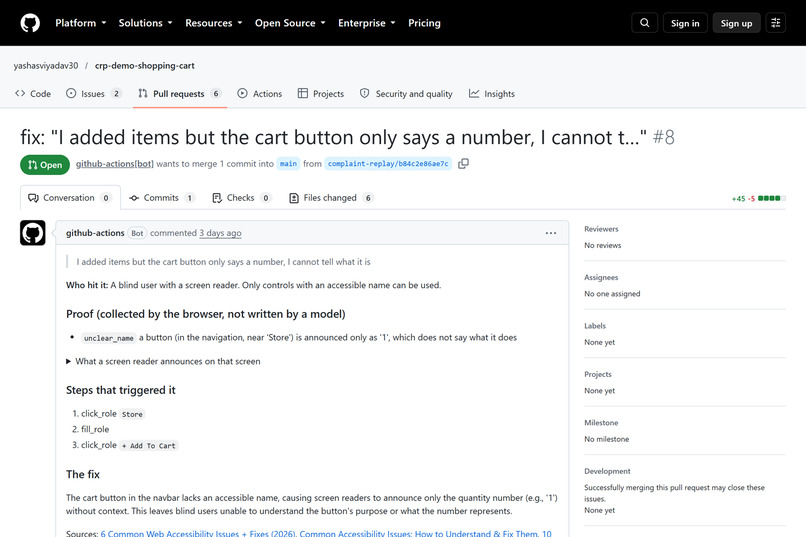The height and width of the screenshot is (537, 806).
Task: Open the appearance settings sliders icon
Action: pos(776,23)
